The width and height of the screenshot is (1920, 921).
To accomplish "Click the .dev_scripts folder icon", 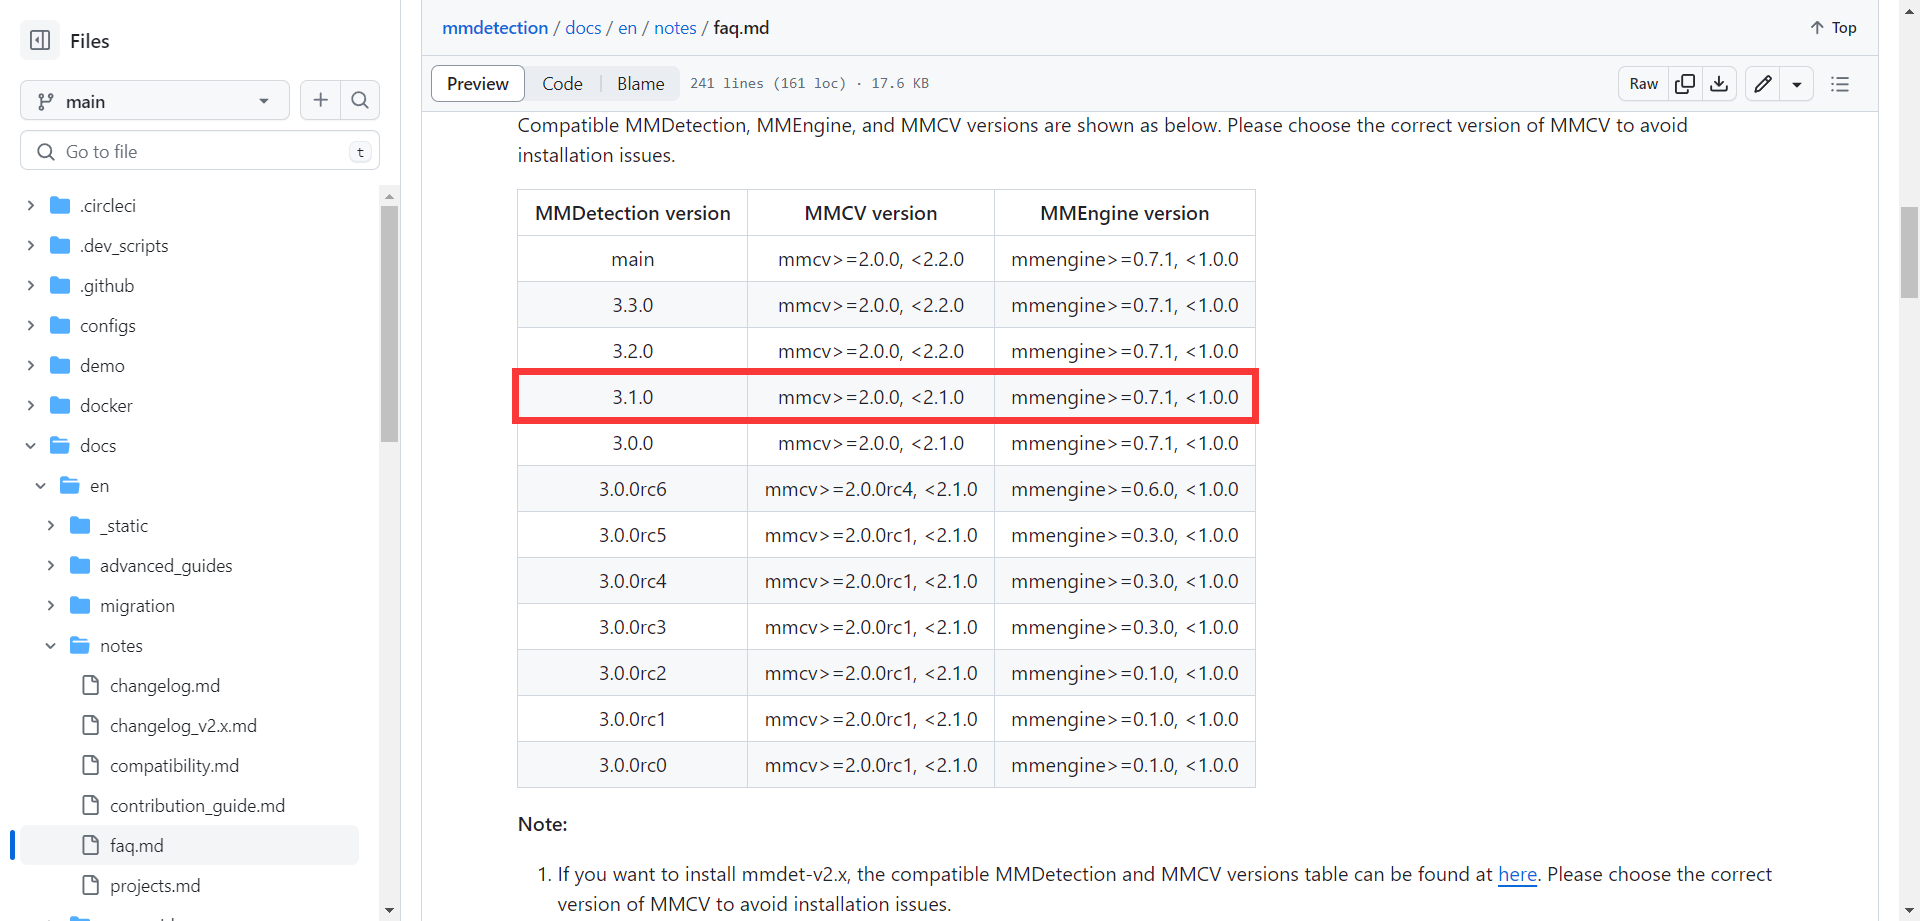I will pyautogui.click(x=60, y=245).
